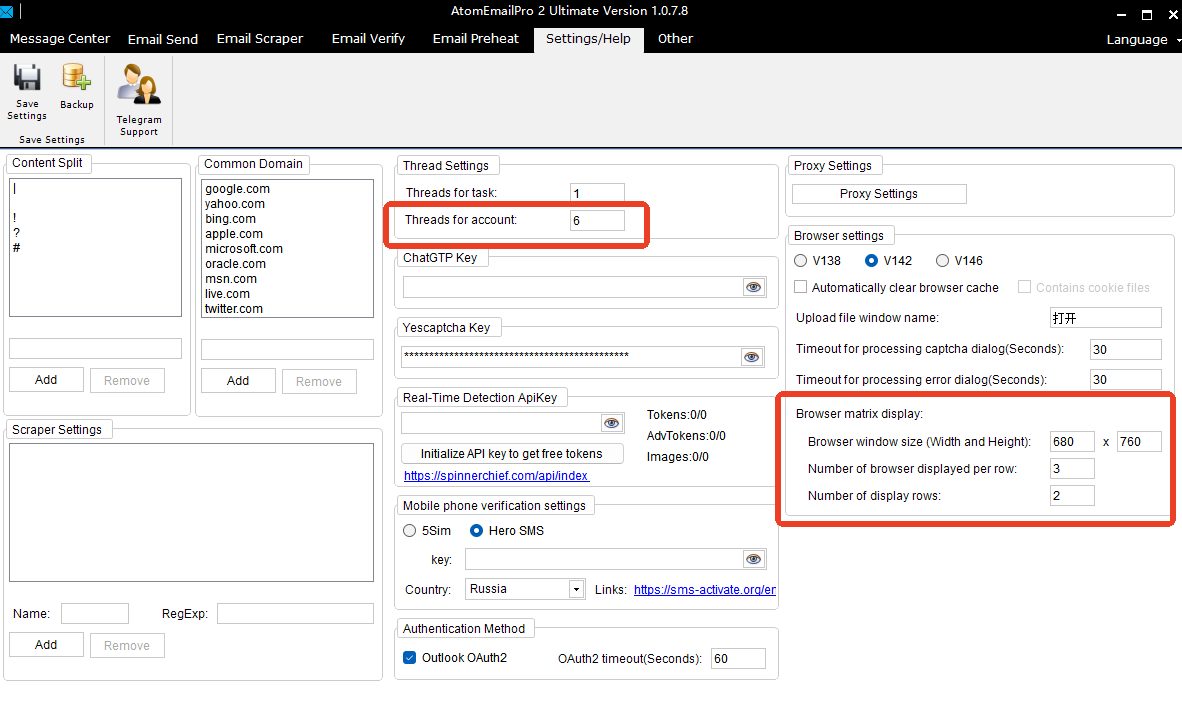Select google.com in Common Domain list

tap(237, 188)
